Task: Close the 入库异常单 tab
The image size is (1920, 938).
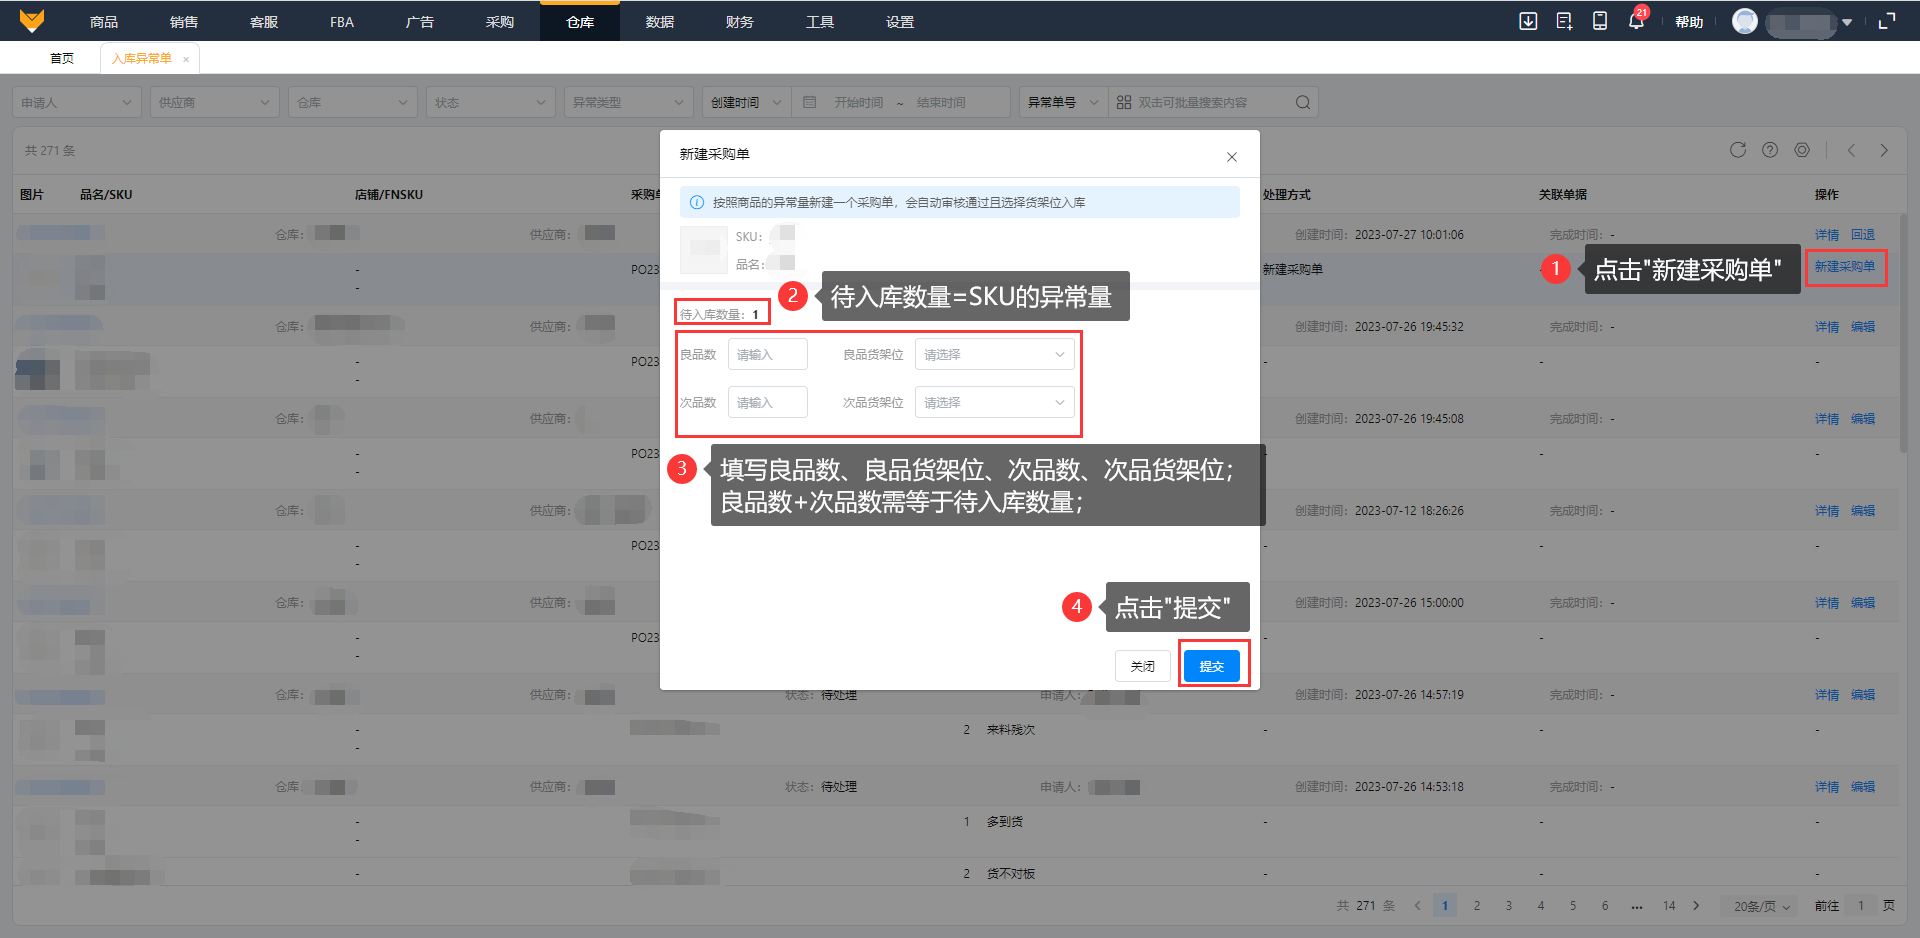Action: coord(186,59)
